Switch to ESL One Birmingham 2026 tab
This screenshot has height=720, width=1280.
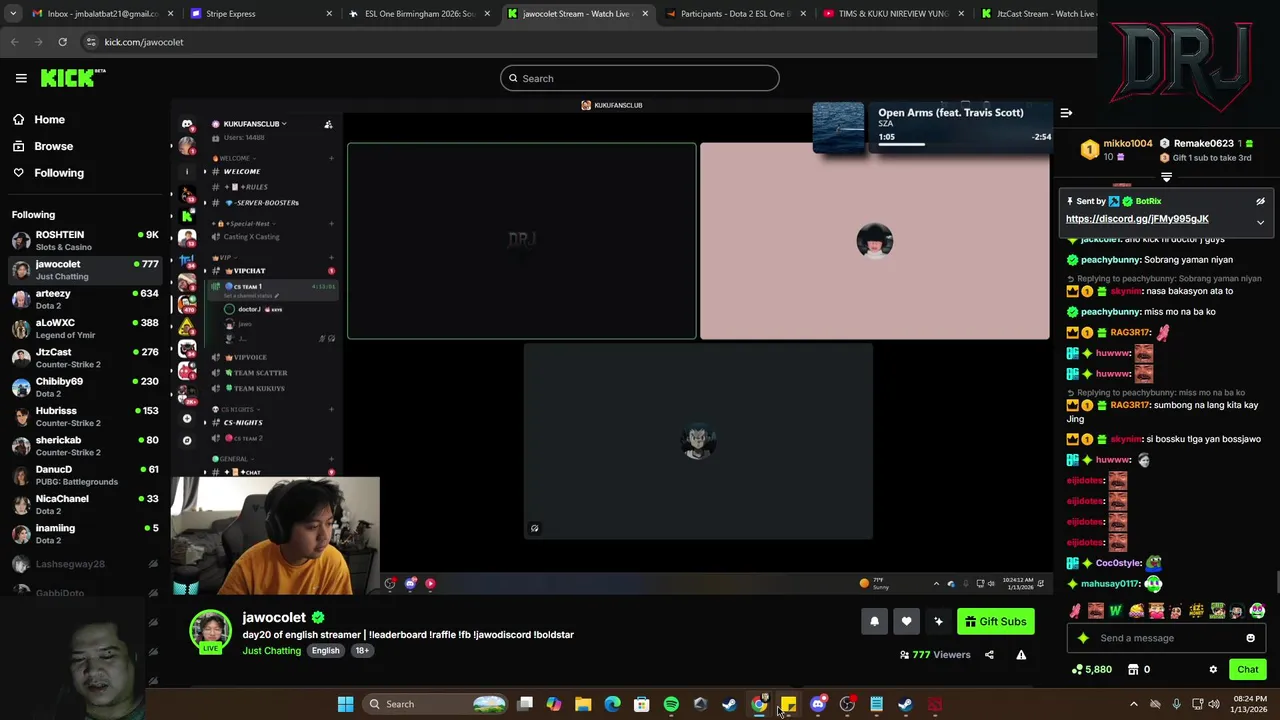(x=420, y=14)
